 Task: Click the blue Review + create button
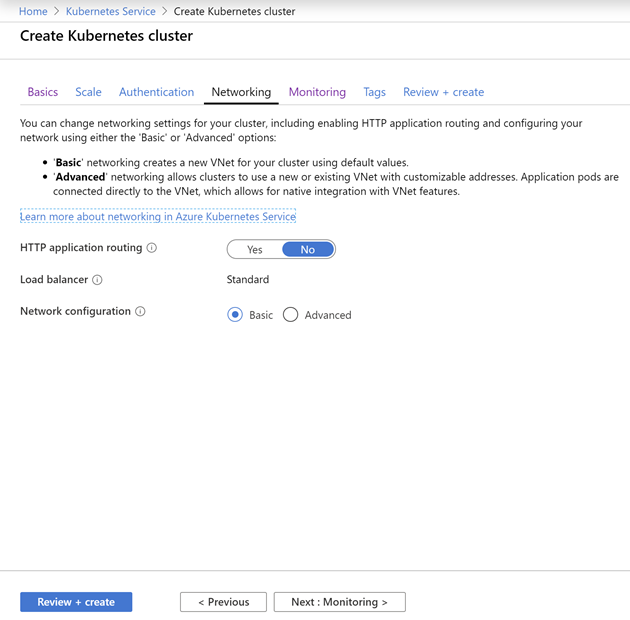click(x=76, y=602)
